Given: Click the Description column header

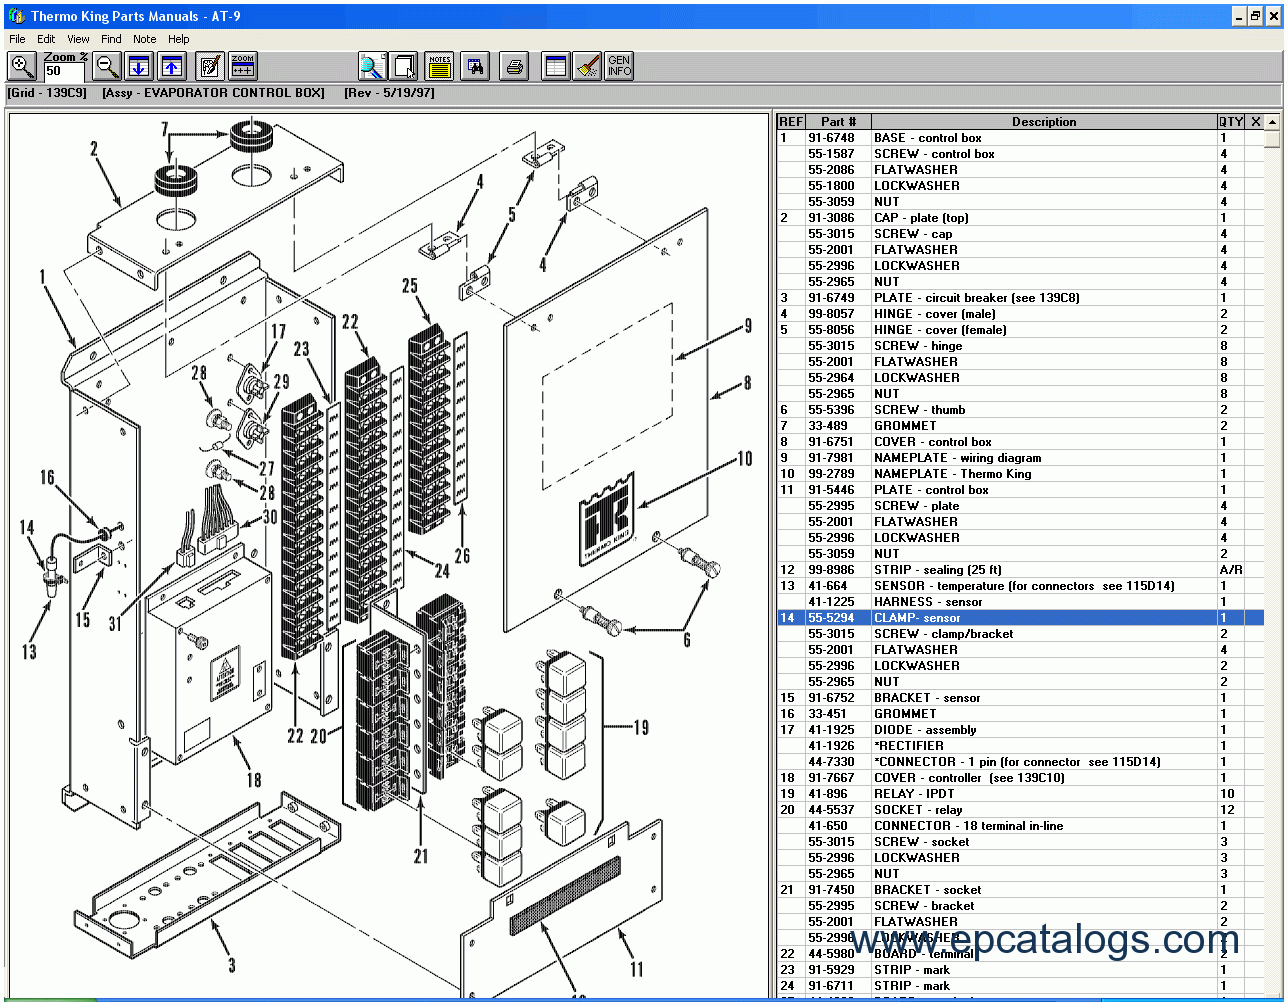Looking at the screenshot, I should [1043, 122].
